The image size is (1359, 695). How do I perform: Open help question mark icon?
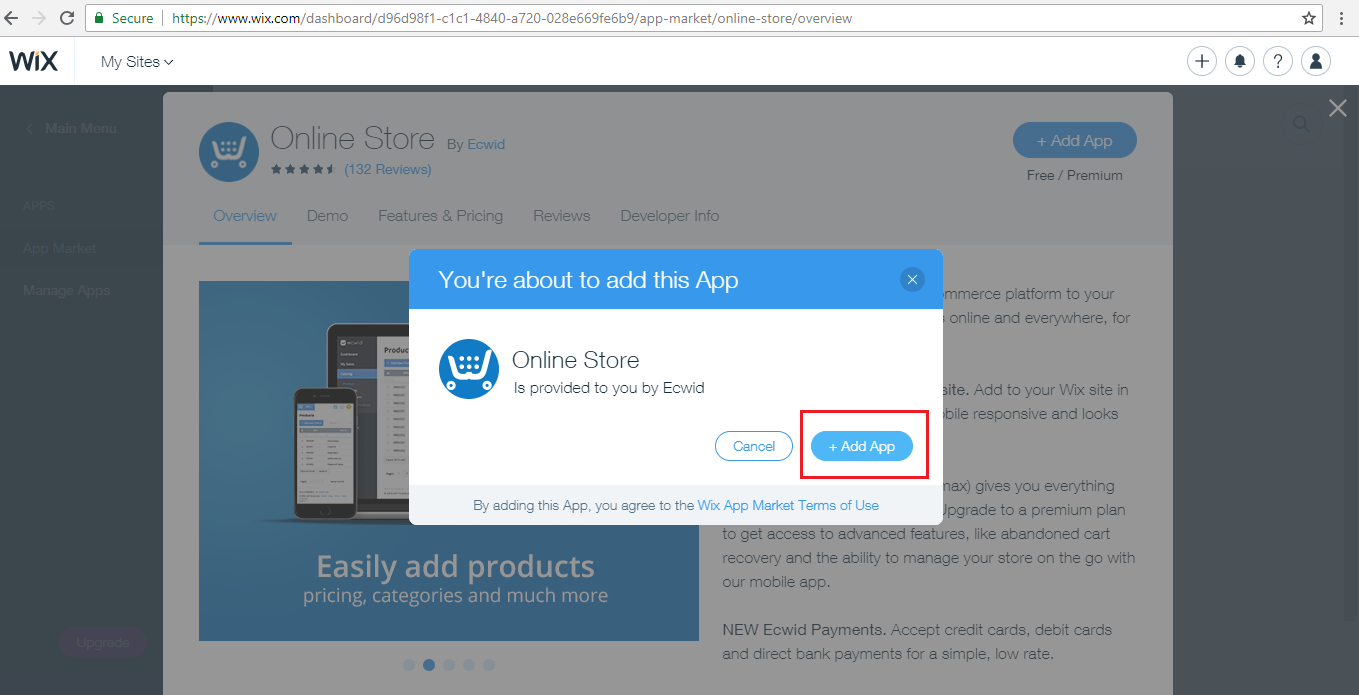[x=1278, y=61]
